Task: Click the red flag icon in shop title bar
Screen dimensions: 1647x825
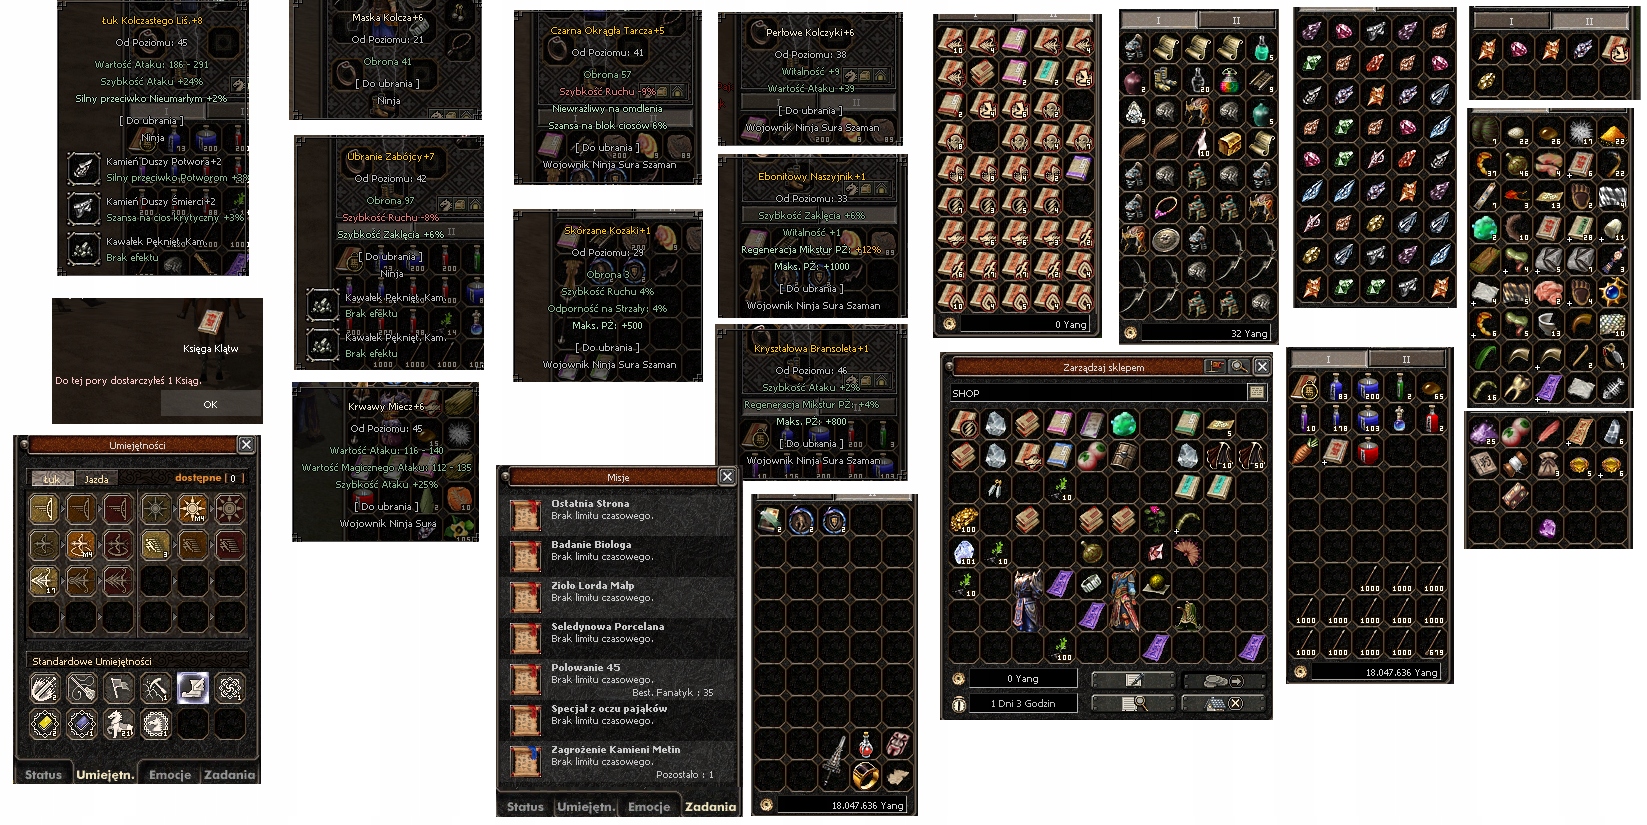Action: tap(1216, 367)
